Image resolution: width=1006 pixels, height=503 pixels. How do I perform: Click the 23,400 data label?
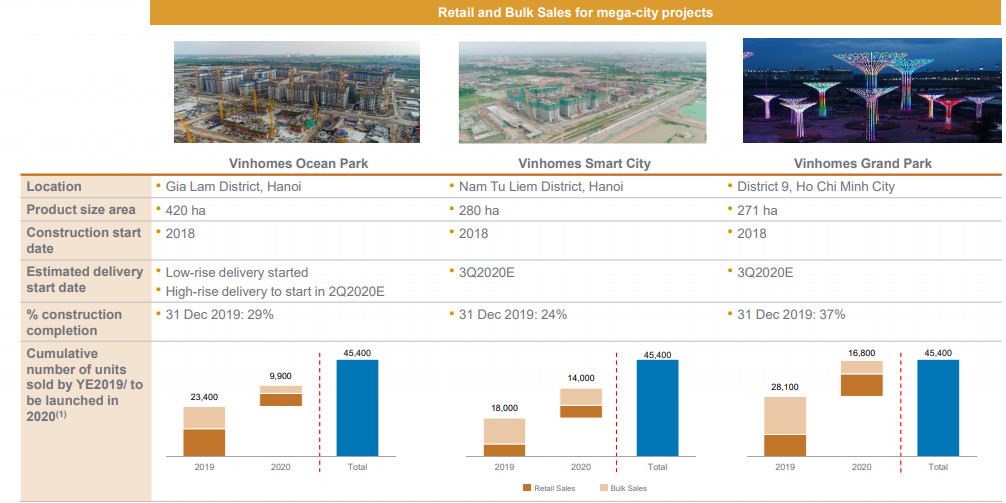tap(204, 397)
